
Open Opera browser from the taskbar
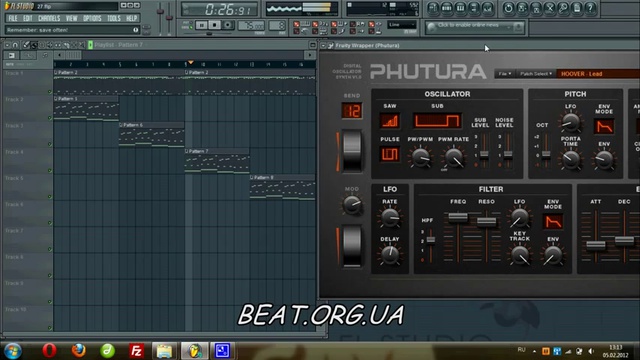[49, 351]
